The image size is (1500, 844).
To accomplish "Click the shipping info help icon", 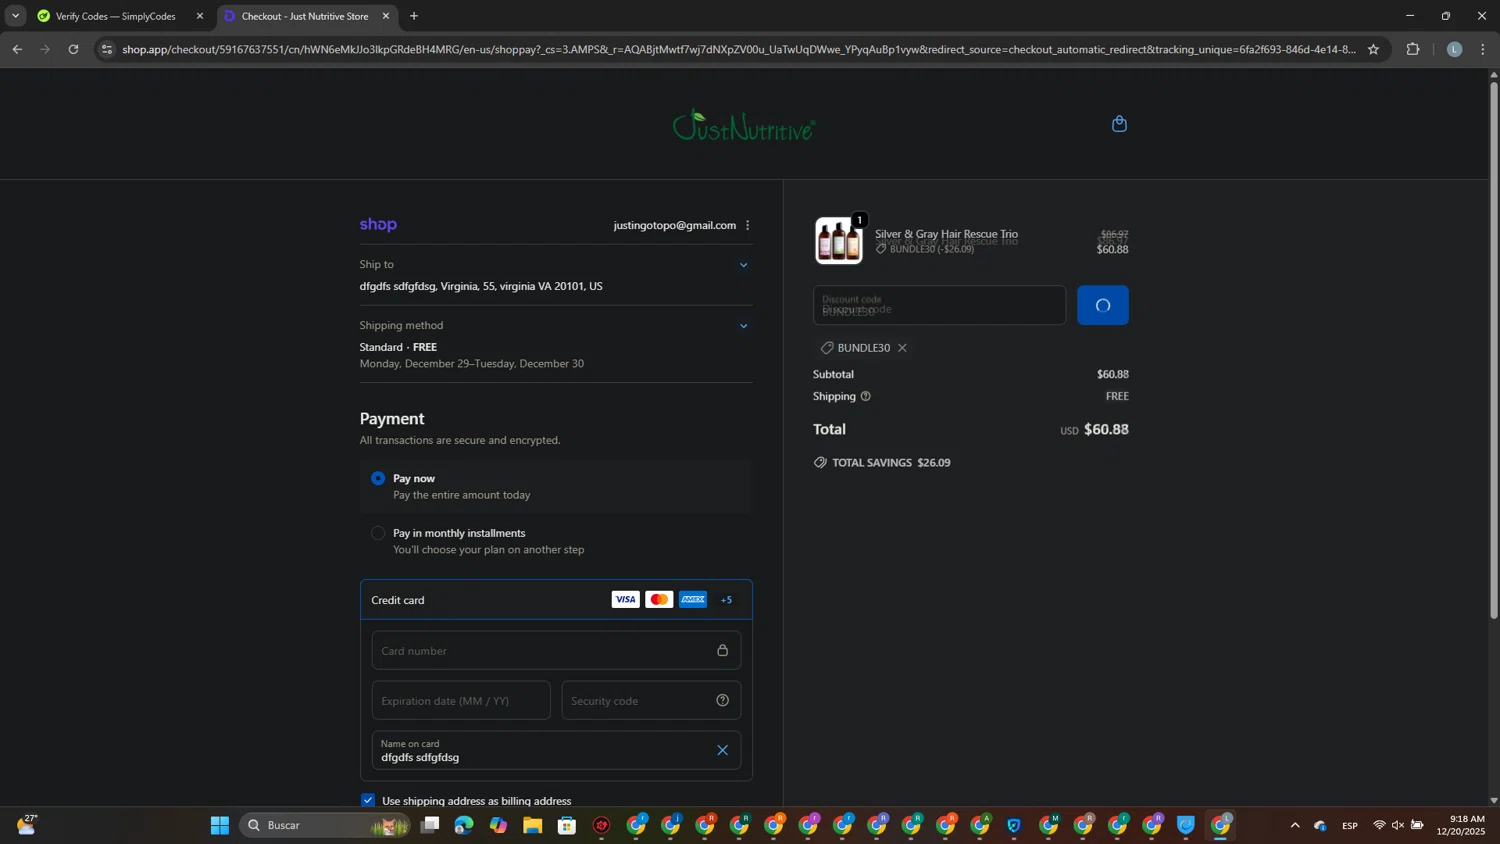I will tap(866, 396).
